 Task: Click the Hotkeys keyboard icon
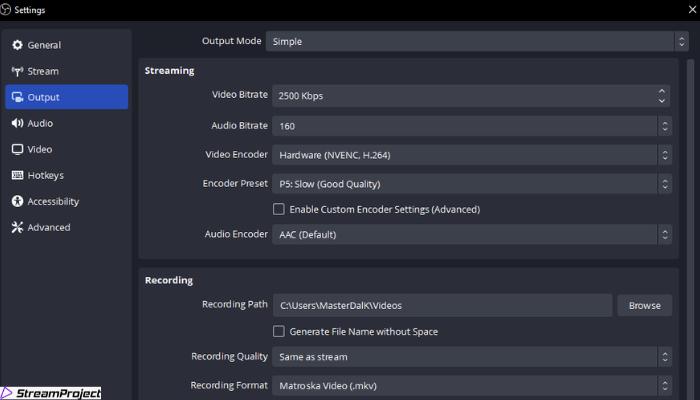click(x=17, y=175)
